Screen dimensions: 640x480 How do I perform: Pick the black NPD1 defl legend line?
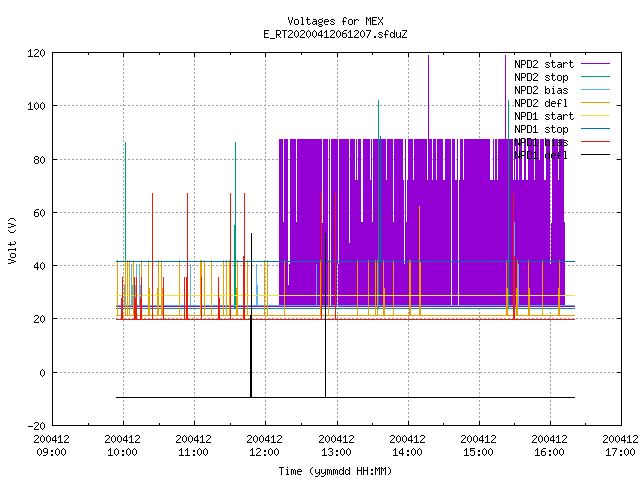click(595, 155)
